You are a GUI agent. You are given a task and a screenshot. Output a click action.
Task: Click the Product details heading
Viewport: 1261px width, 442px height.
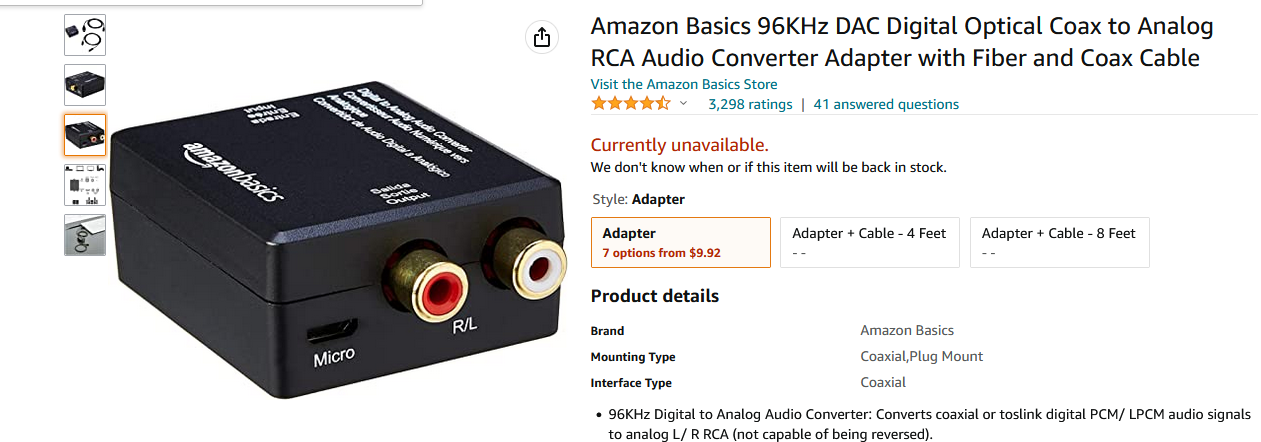(x=655, y=296)
